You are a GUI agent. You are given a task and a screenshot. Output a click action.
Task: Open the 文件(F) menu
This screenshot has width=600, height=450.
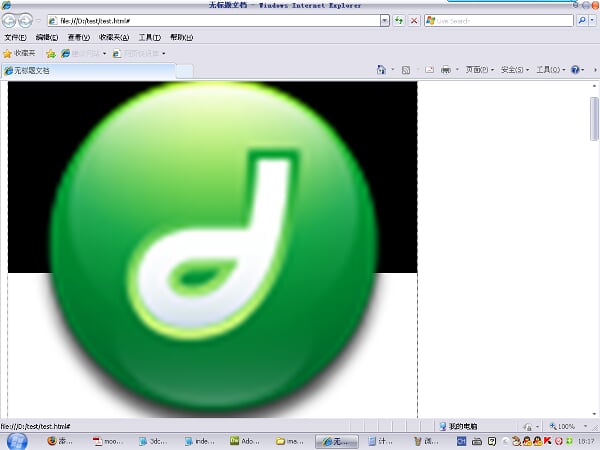click(15, 37)
